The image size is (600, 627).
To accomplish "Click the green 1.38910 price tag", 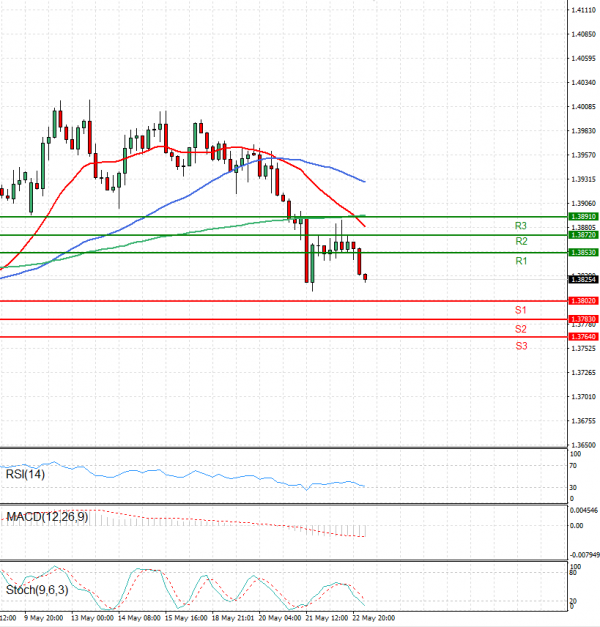I will coord(584,216).
